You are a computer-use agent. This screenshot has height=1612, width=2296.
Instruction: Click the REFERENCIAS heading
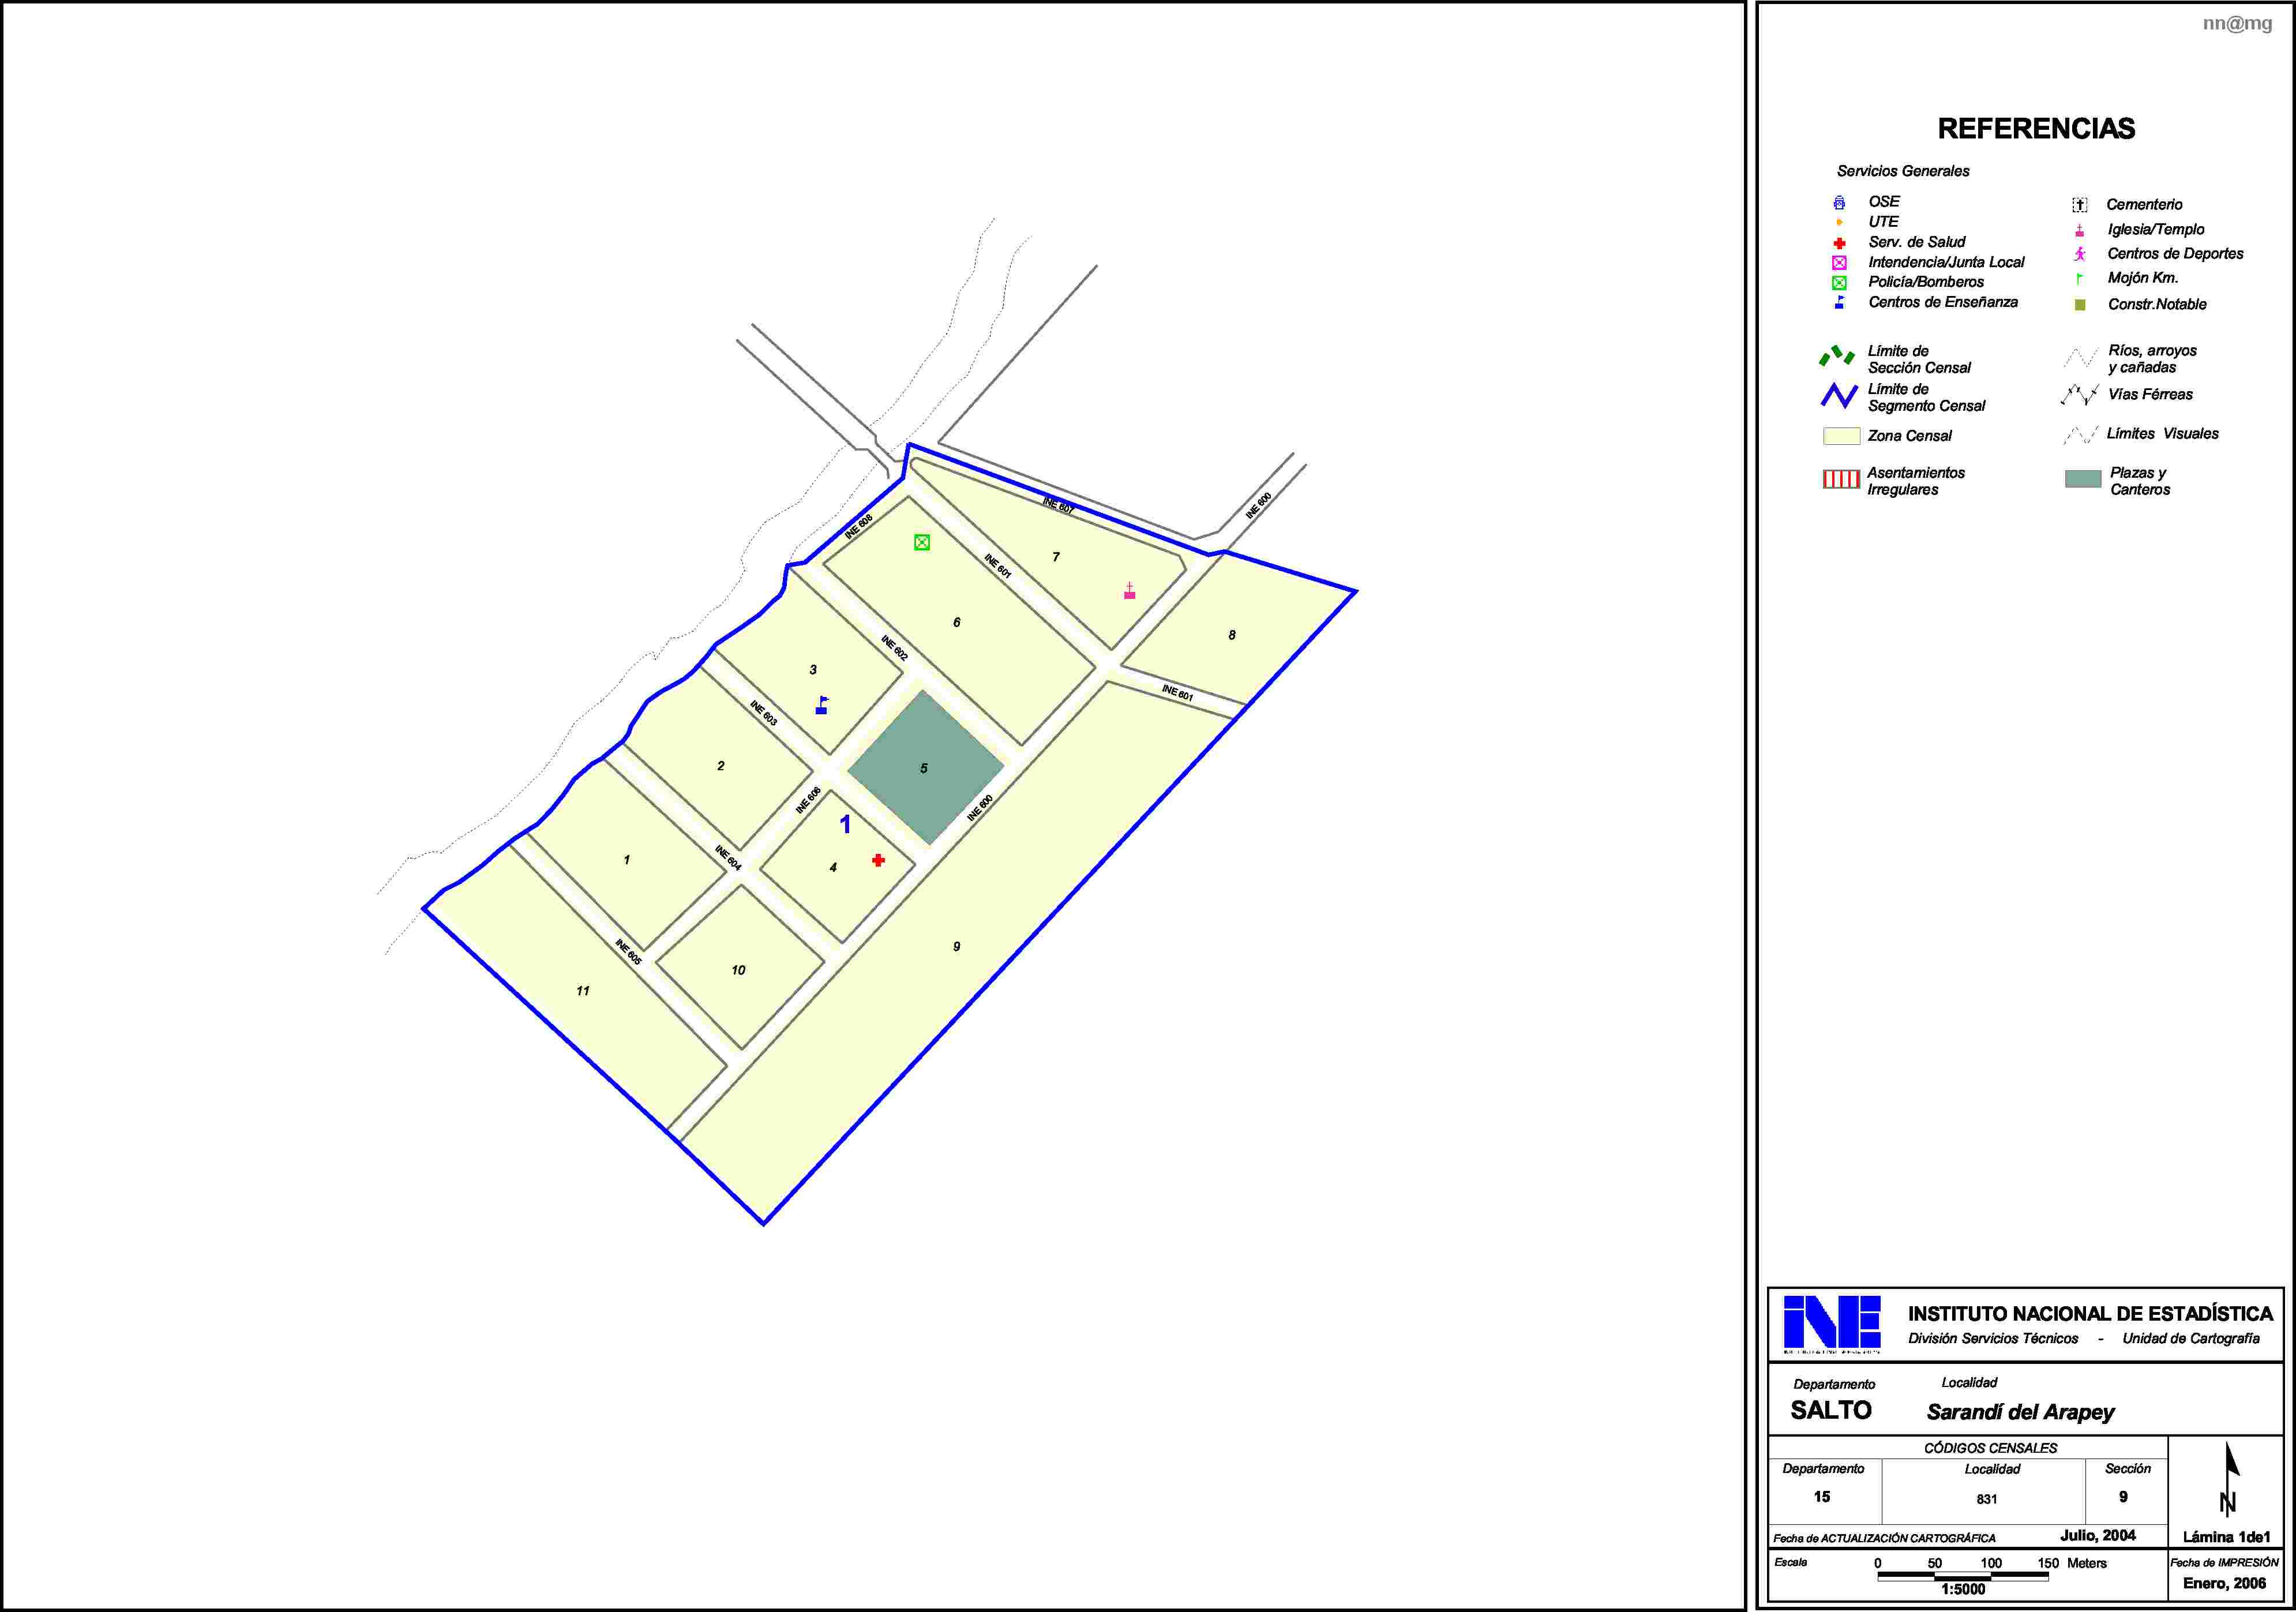click(x=2036, y=129)
